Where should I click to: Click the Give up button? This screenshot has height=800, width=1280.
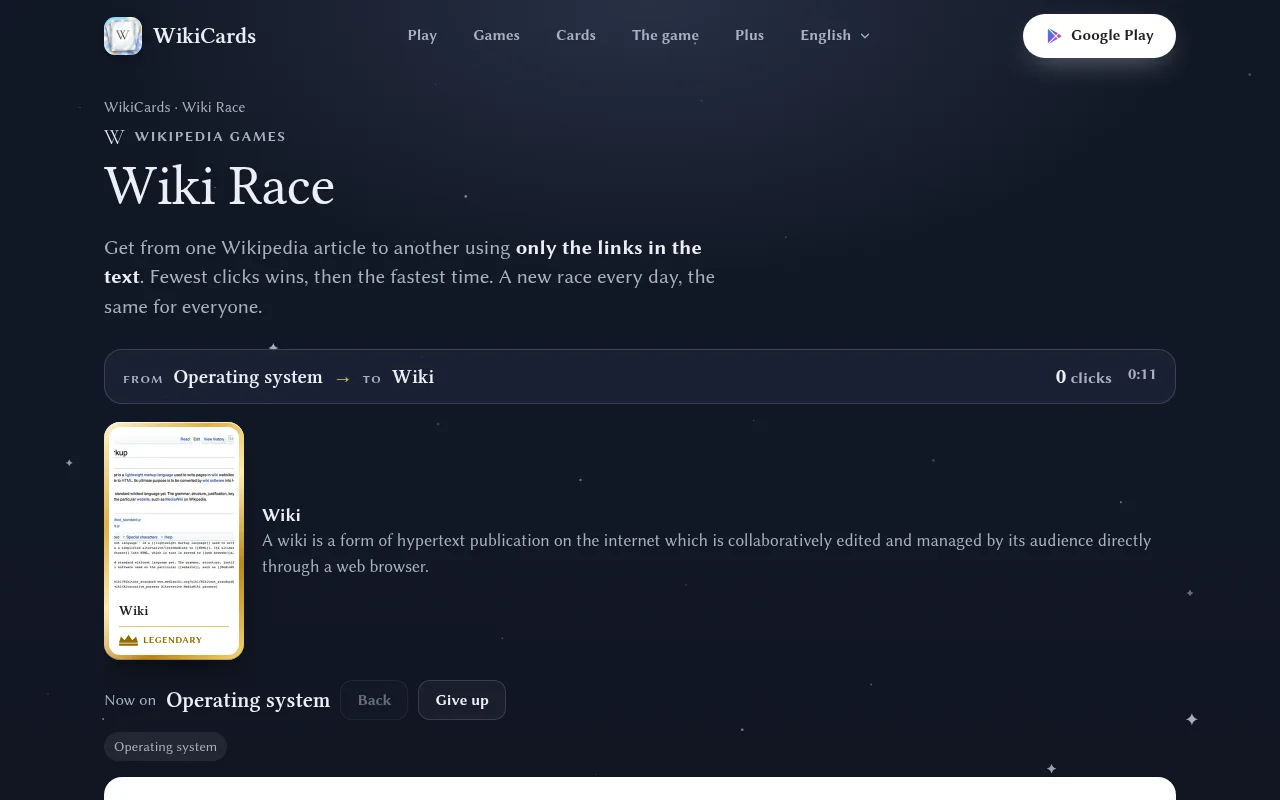[x=462, y=700]
